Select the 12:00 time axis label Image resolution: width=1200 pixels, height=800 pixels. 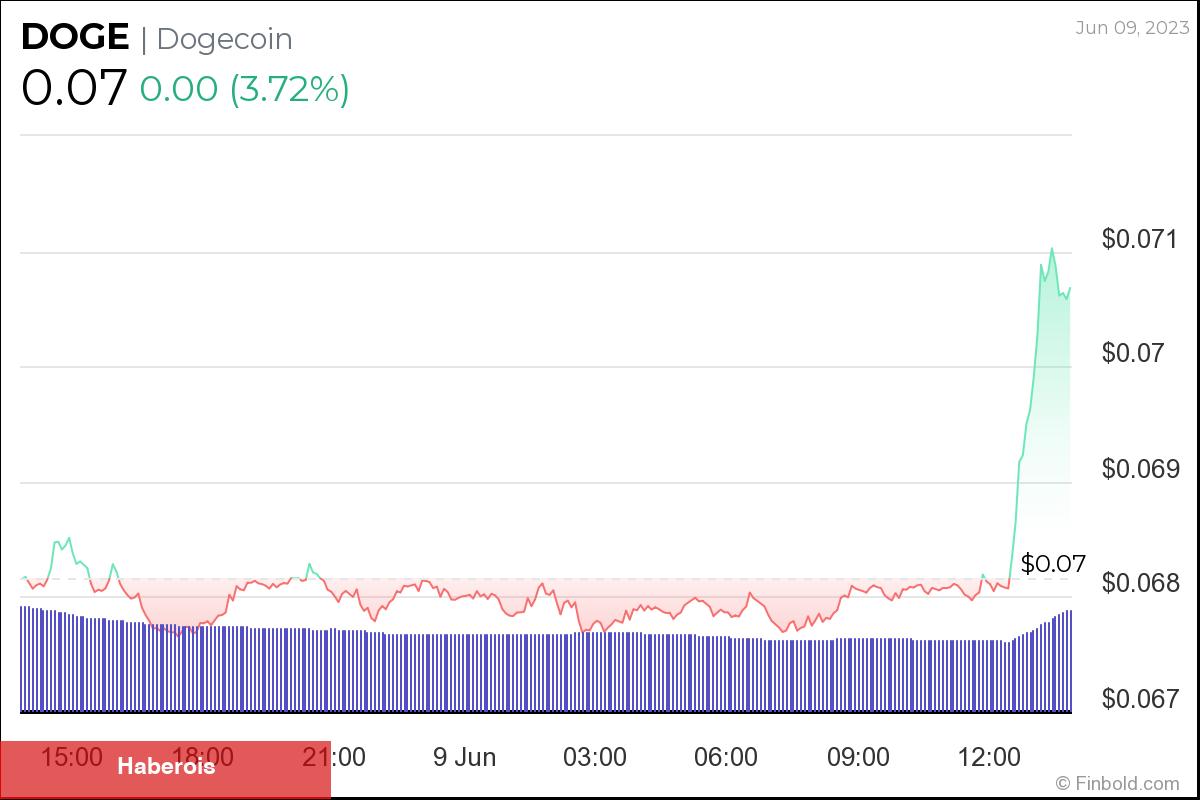click(x=990, y=757)
